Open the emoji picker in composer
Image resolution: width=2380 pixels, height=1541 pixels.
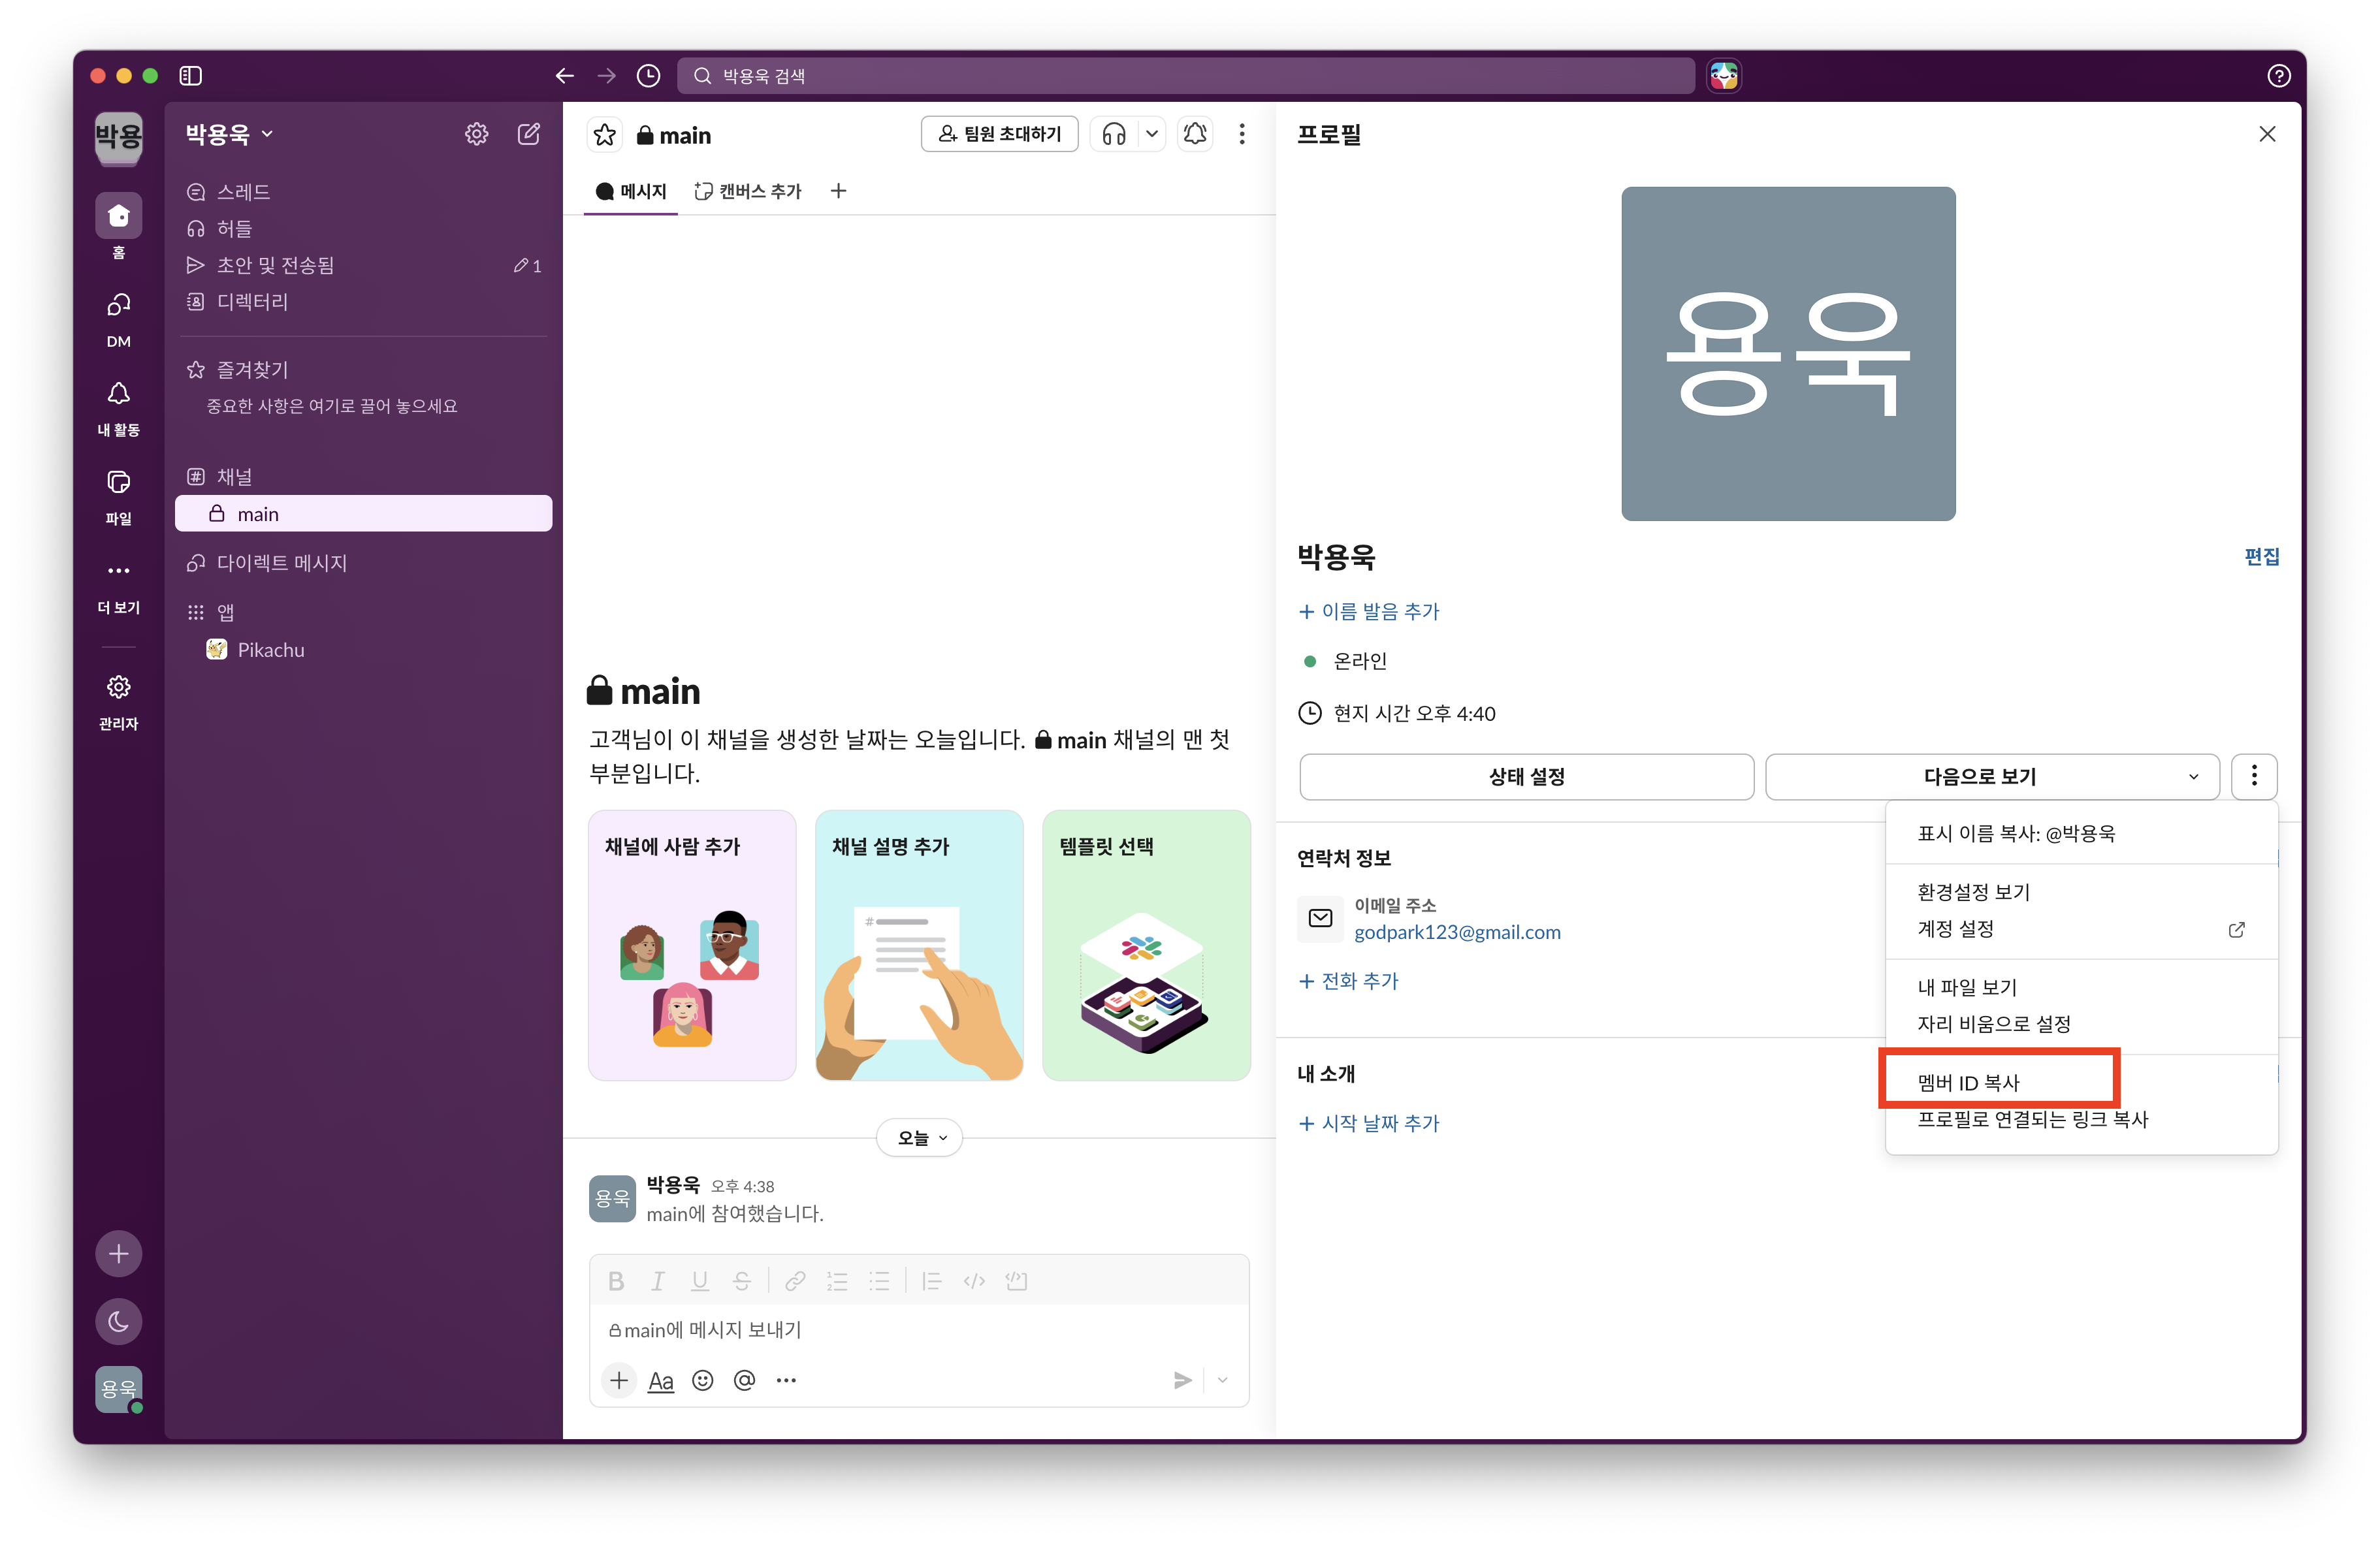coord(703,1380)
